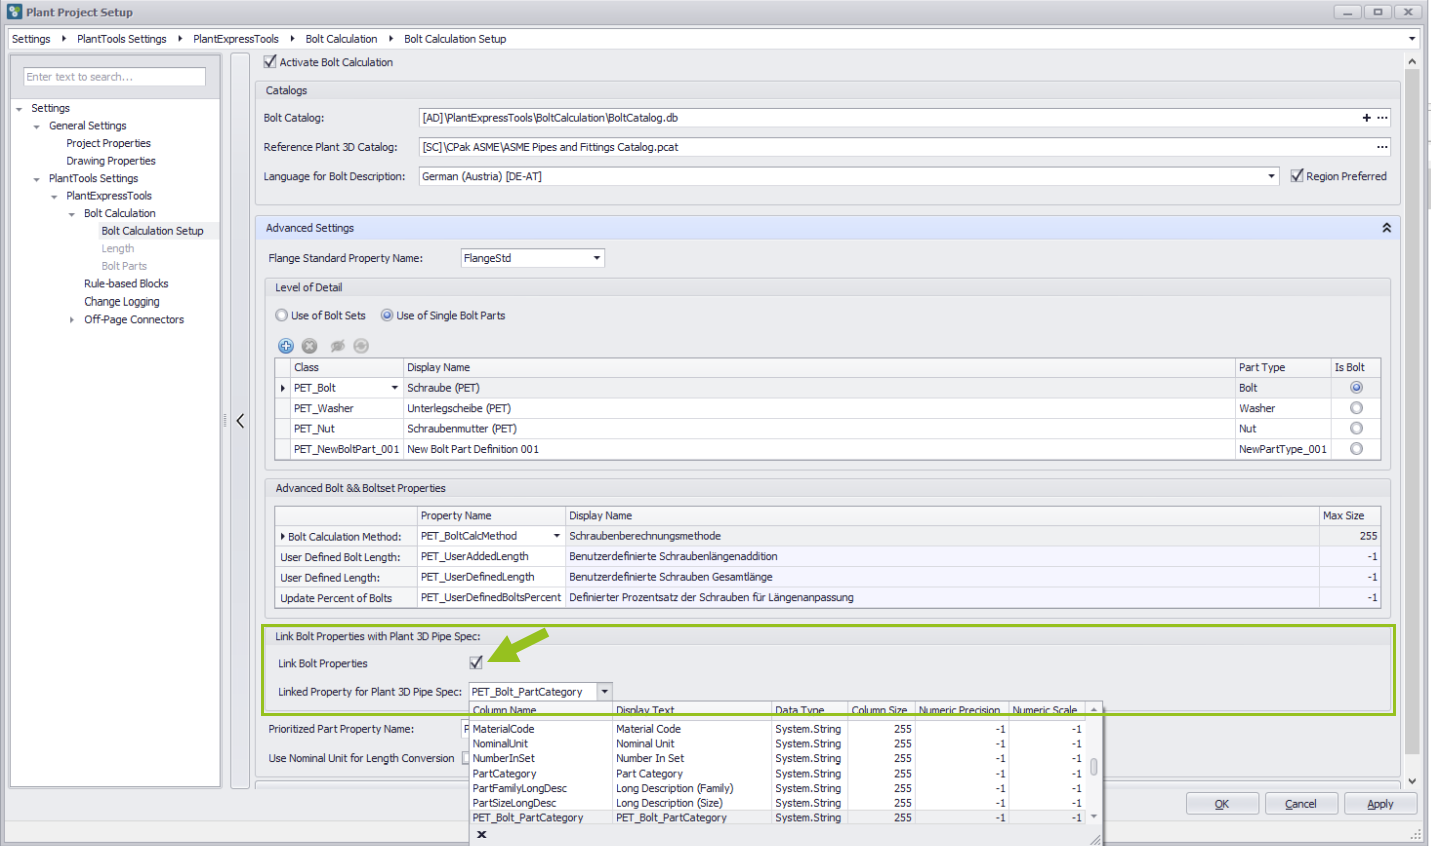Open PET_BoltCalcMethod property name dropdown
Image resolution: width=1431 pixels, height=846 pixels.
557,536
